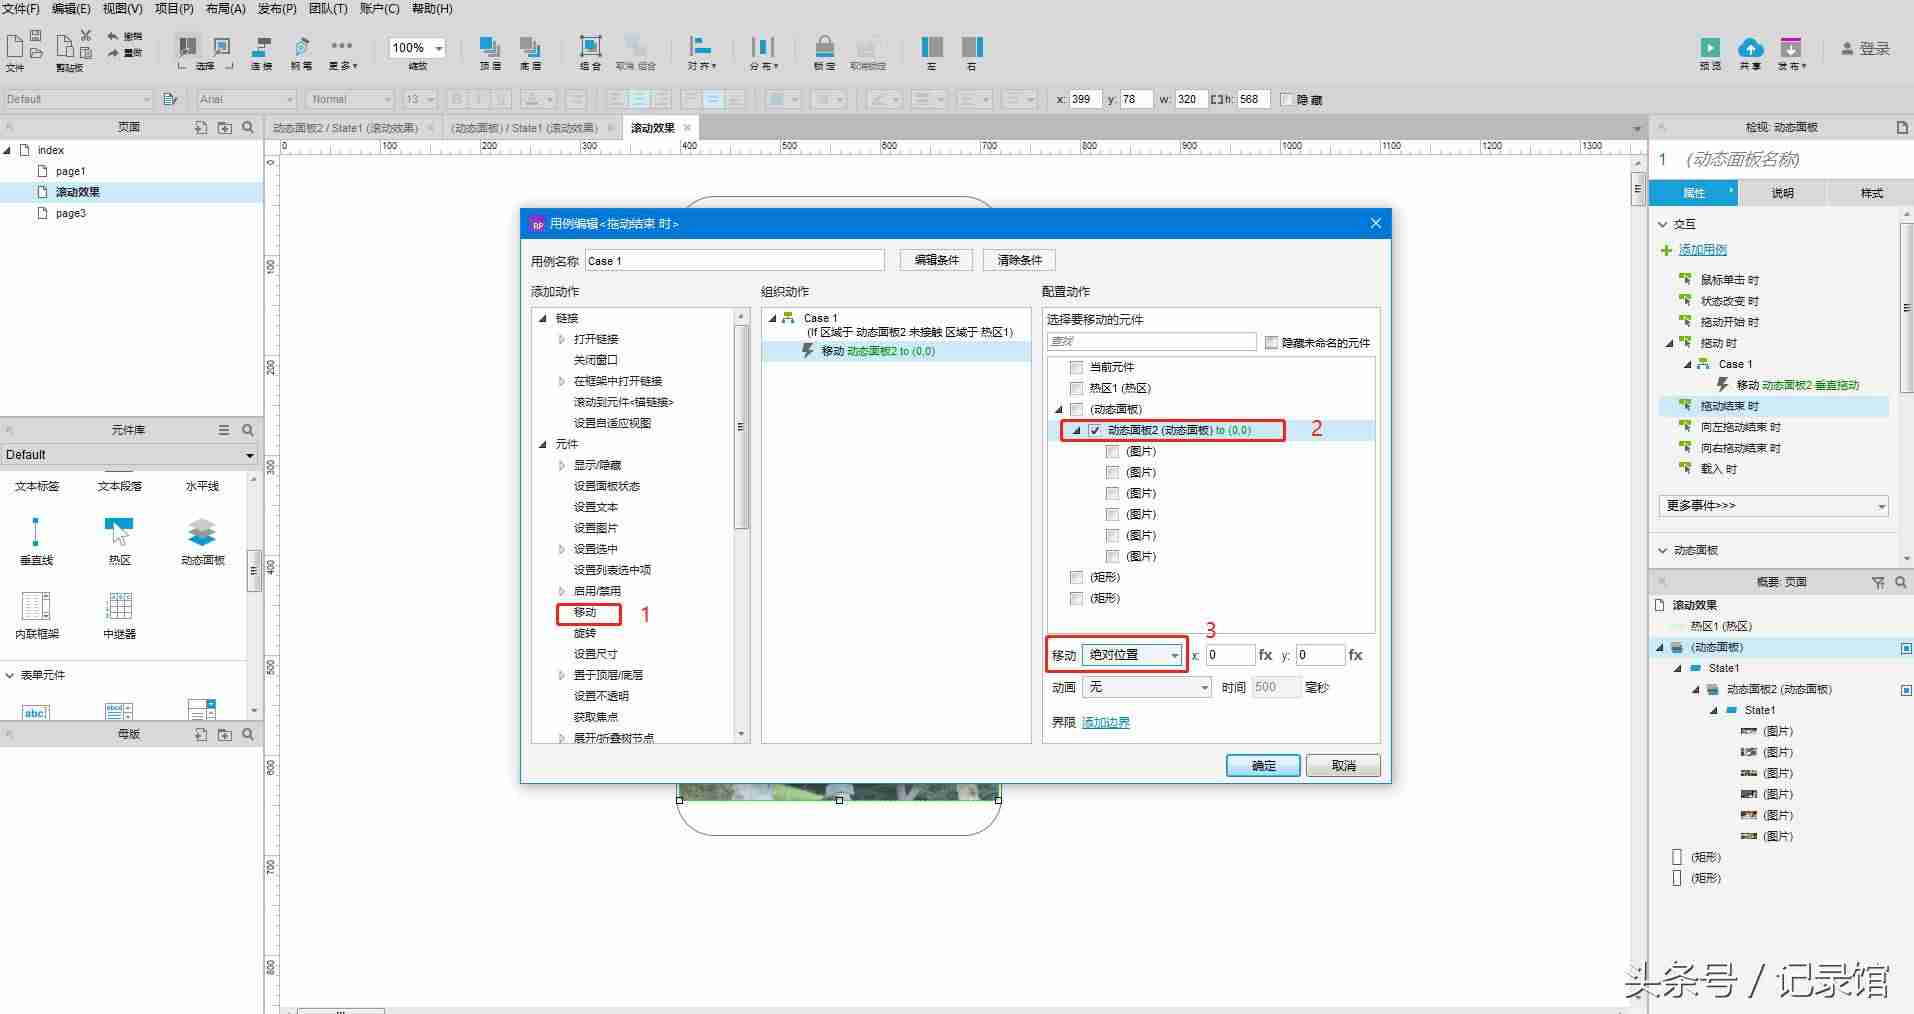
Task: Click the 用例名称 Case 1 input field
Action: (x=734, y=261)
